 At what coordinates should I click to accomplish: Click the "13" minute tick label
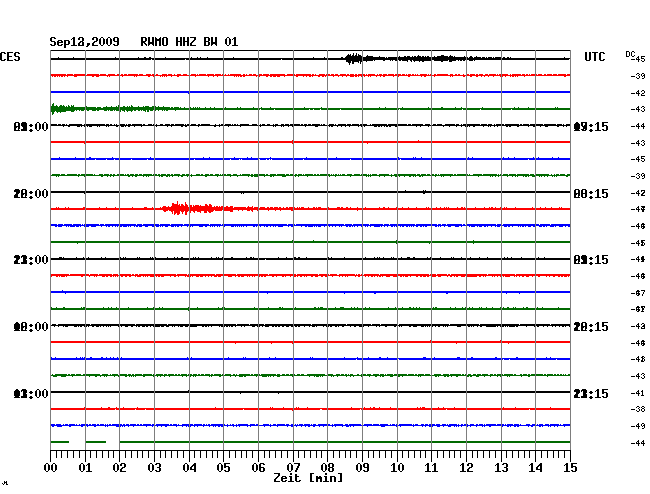pyautogui.click(x=501, y=467)
